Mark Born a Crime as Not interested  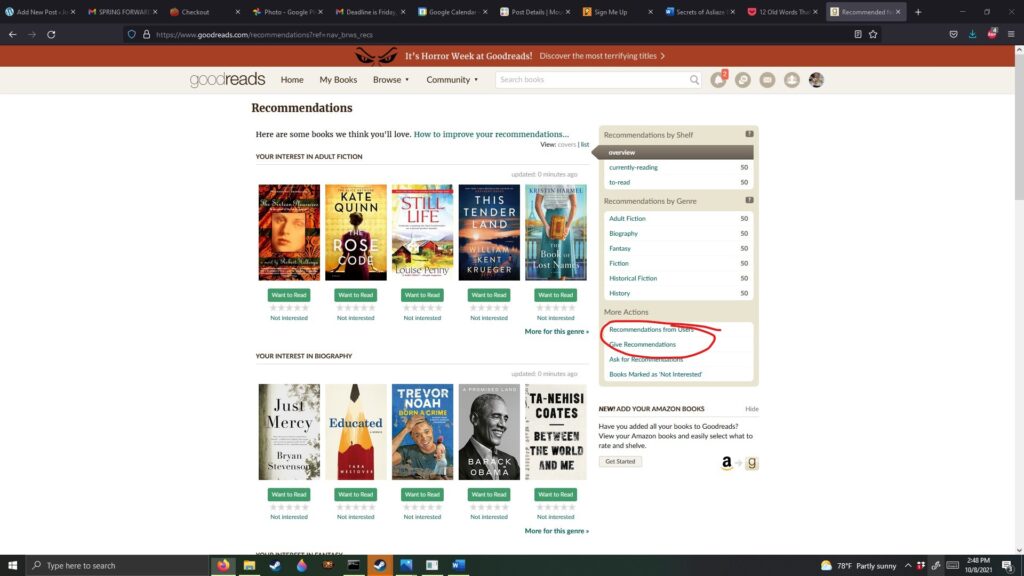[x=423, y=517]
